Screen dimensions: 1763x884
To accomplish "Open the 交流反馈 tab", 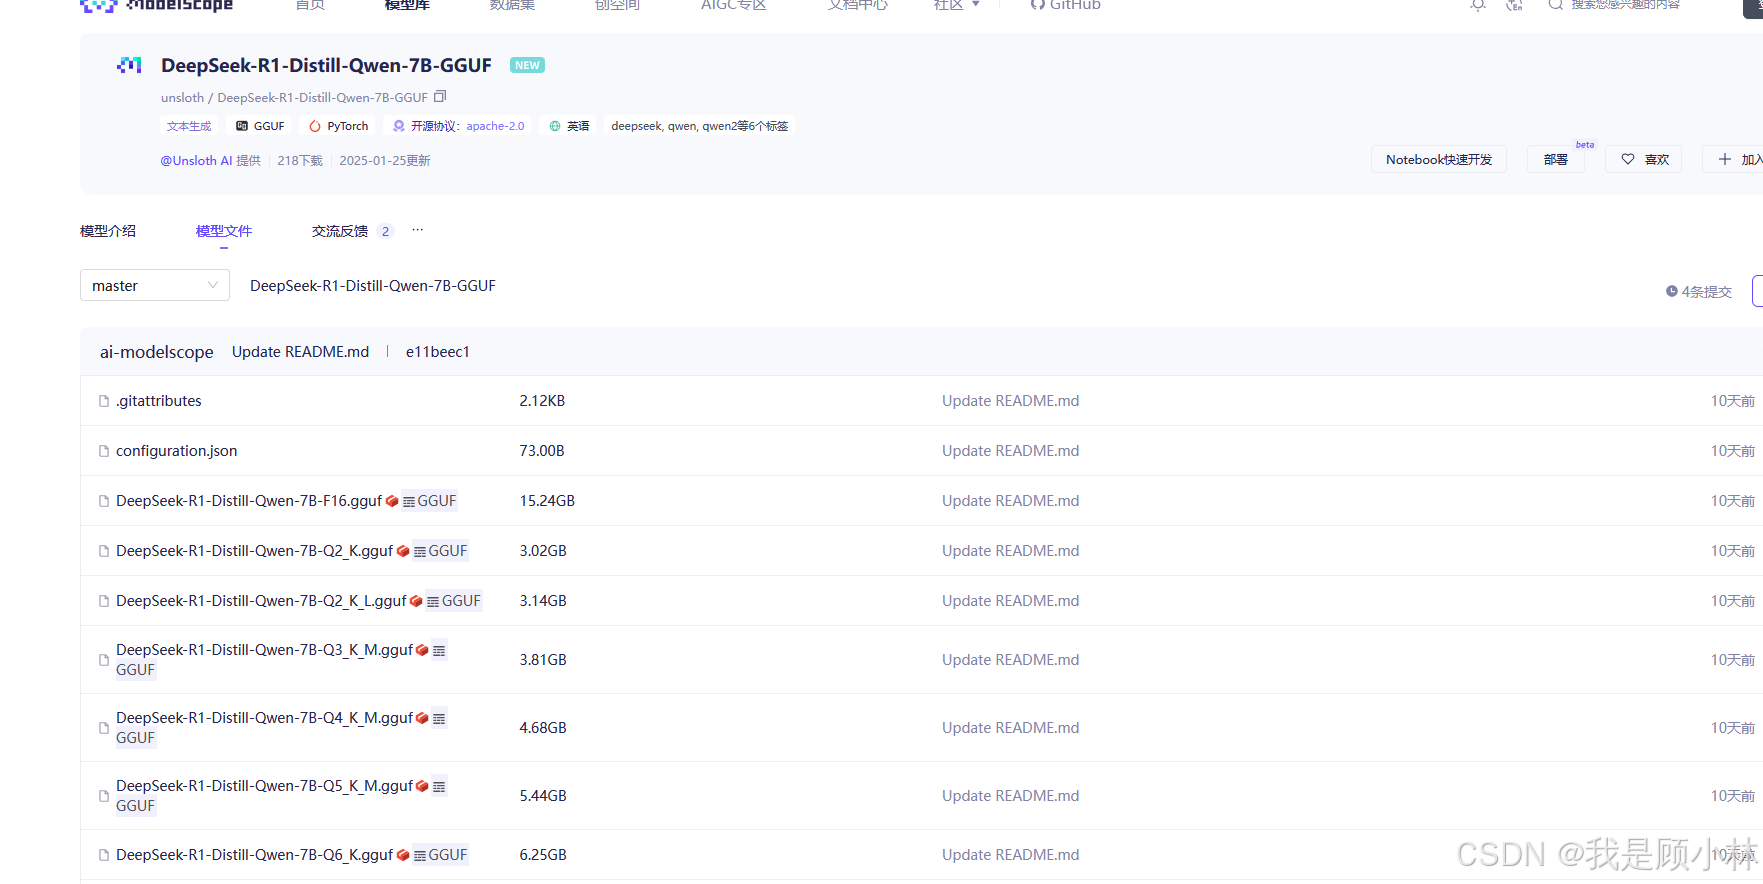I will tap(340, 231).
